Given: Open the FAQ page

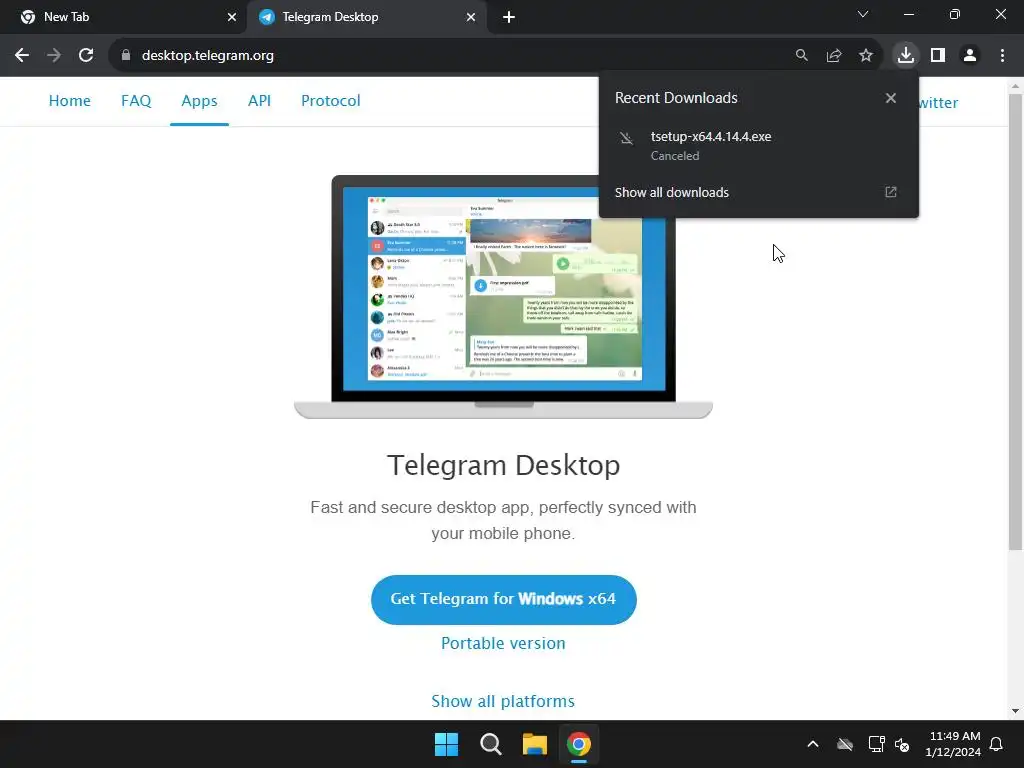Looking at the screenshot, I should (x=136, y=101).
